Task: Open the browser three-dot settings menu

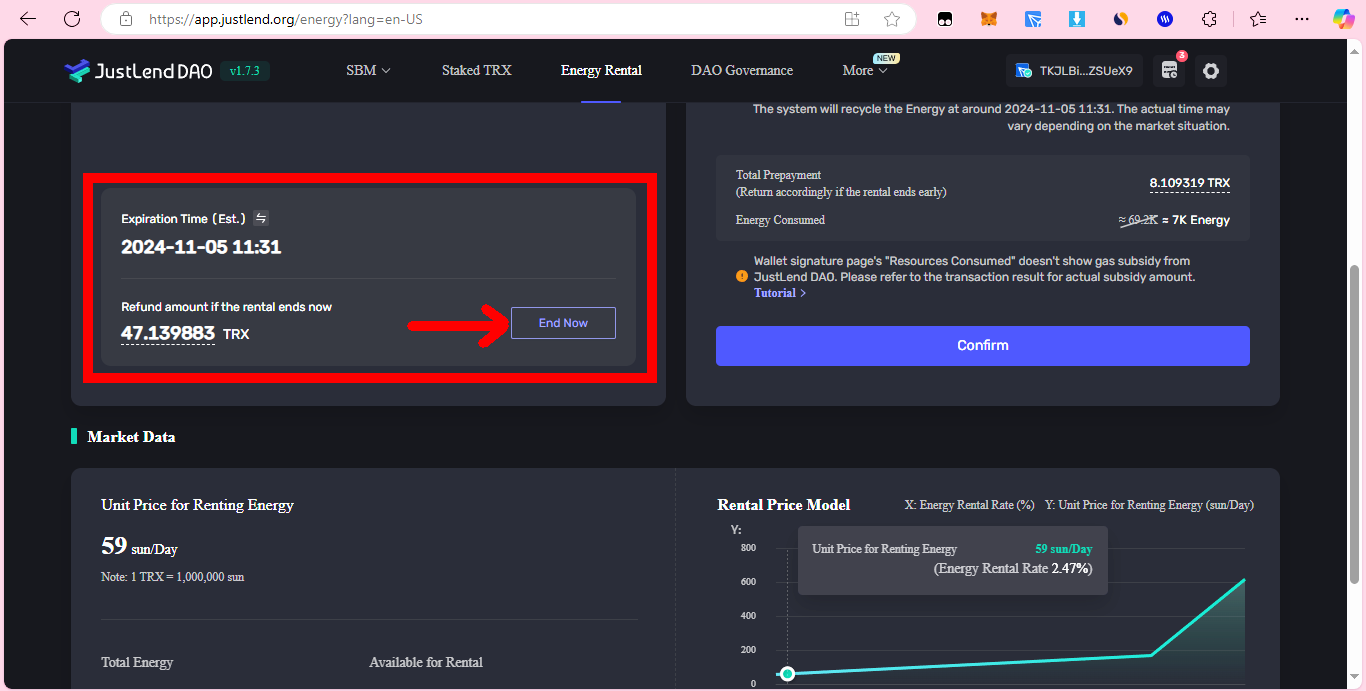Action: coord(1302,19)
